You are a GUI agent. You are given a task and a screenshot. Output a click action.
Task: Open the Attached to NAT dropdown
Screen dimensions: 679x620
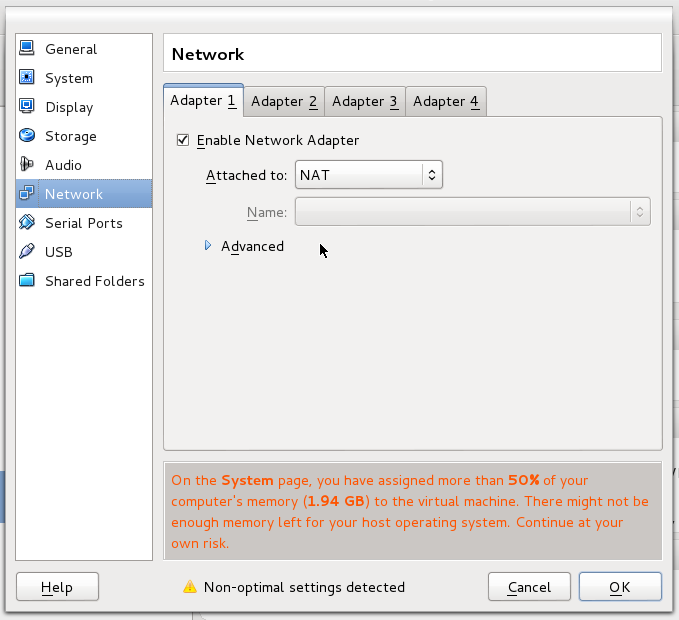(369, 175)
